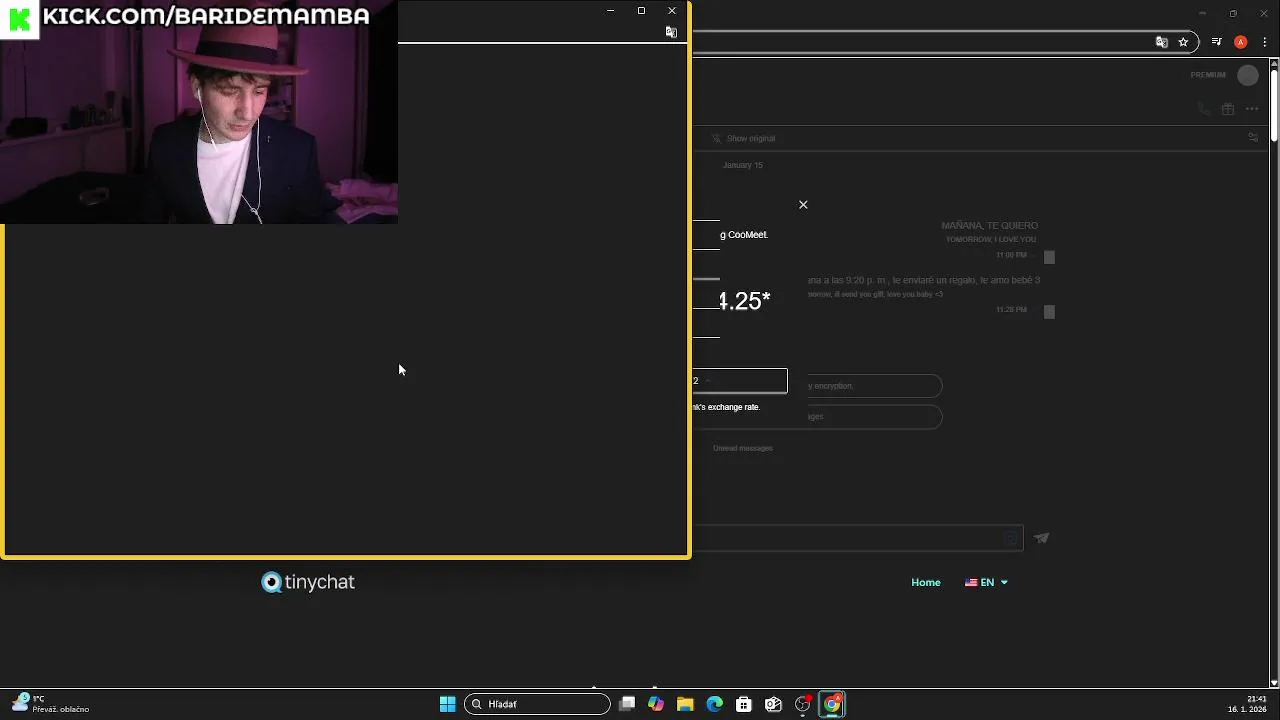Click the translate icon in the front popup window
The image size is (1280, 720).
[x=671, y=32]
